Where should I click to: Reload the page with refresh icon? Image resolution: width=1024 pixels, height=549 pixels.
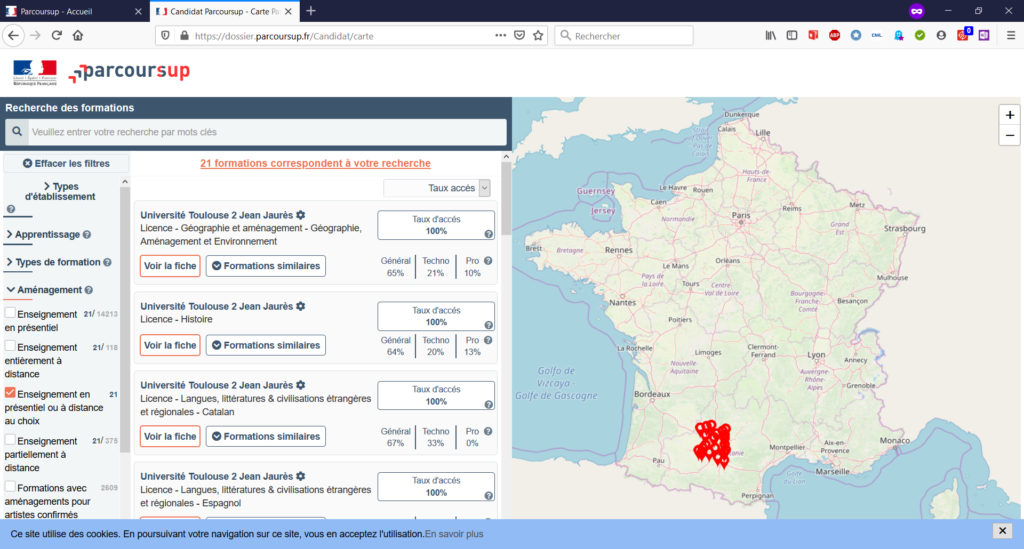coord(57,35)
